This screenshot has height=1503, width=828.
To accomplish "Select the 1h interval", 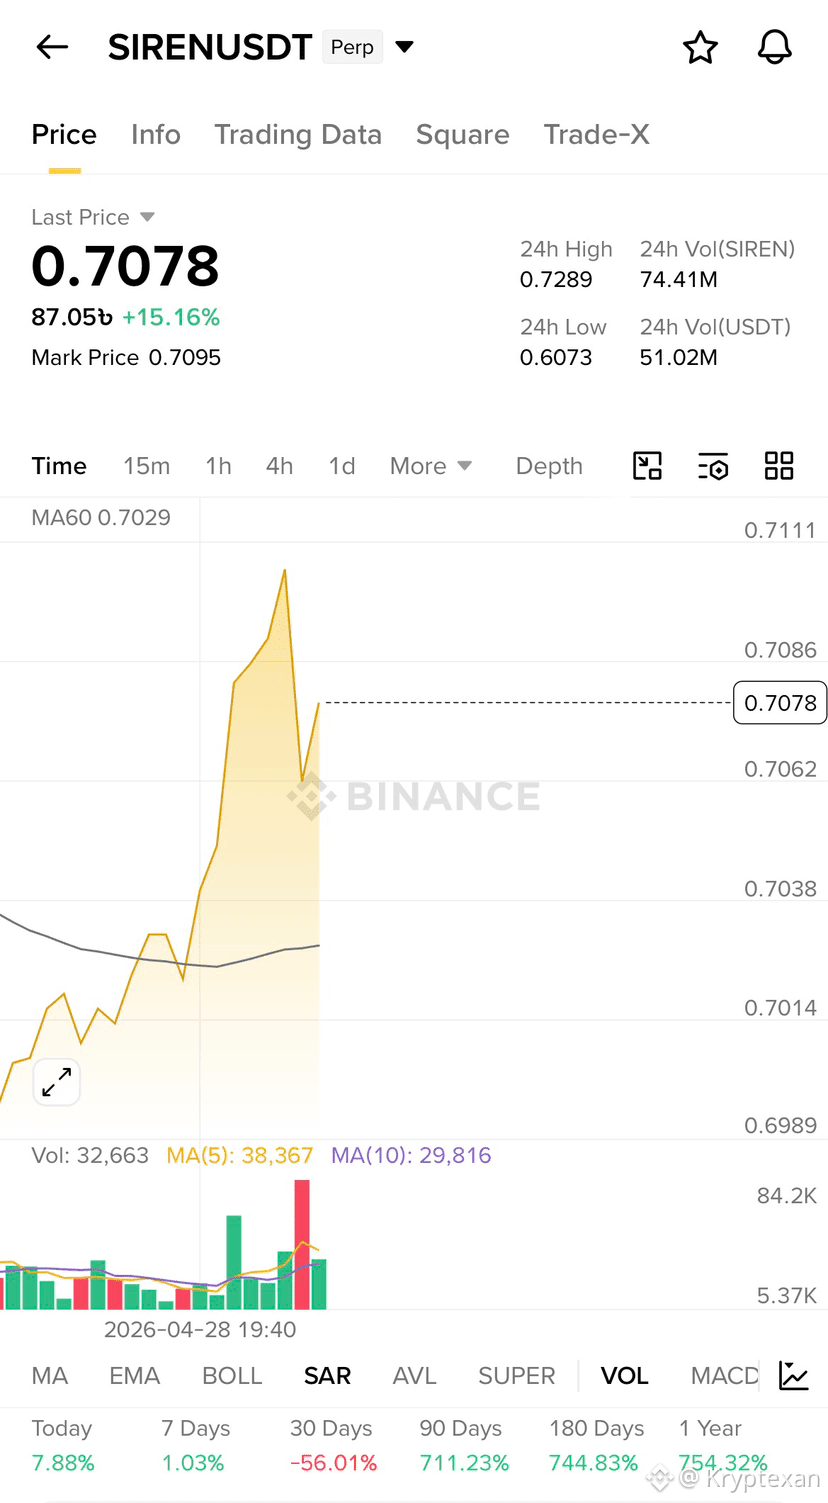I will (218, 466).
